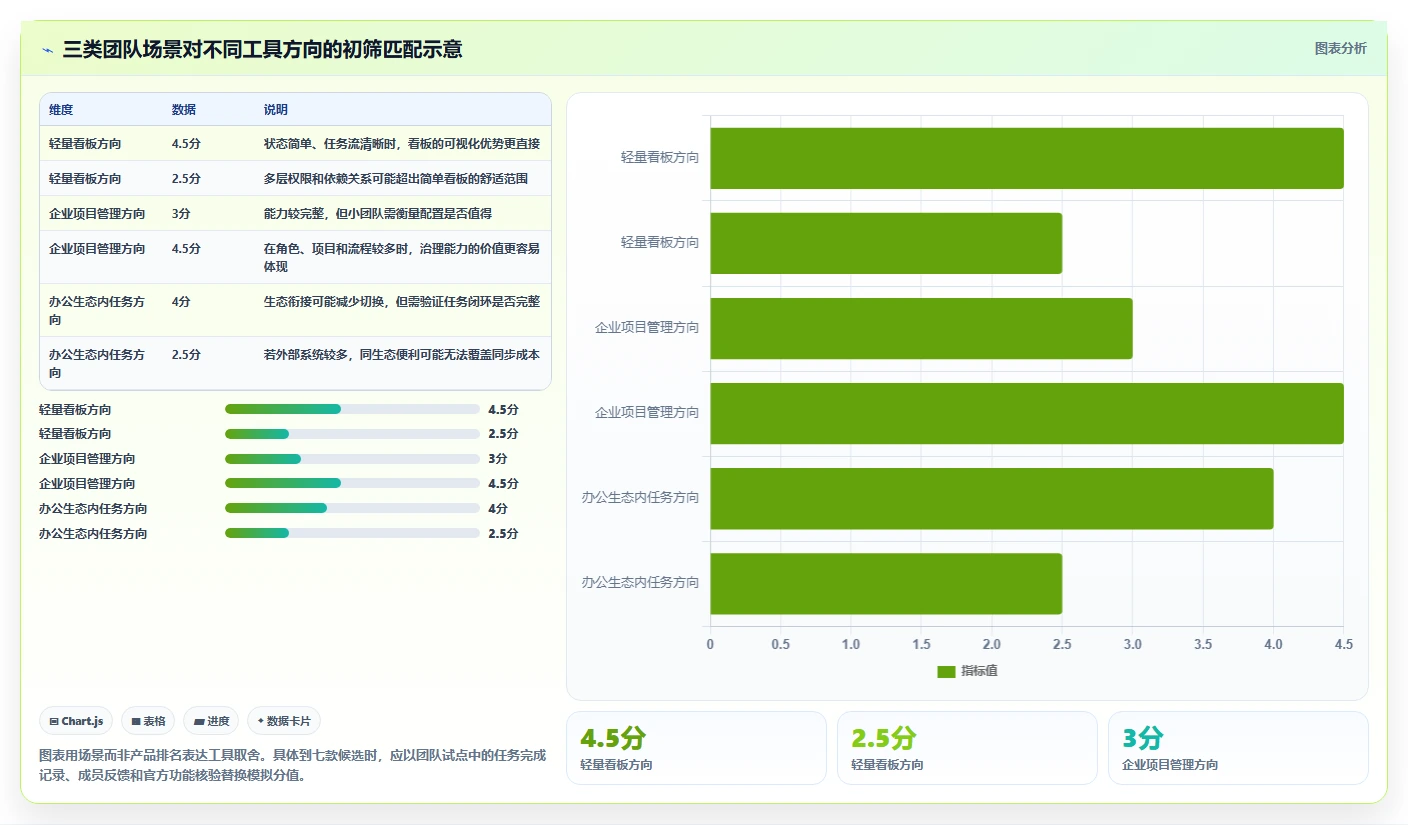Viewport: 1408px width, 825px height.
Task: Click the 4分 value beside the progress bar
Action: click(497, 508)
